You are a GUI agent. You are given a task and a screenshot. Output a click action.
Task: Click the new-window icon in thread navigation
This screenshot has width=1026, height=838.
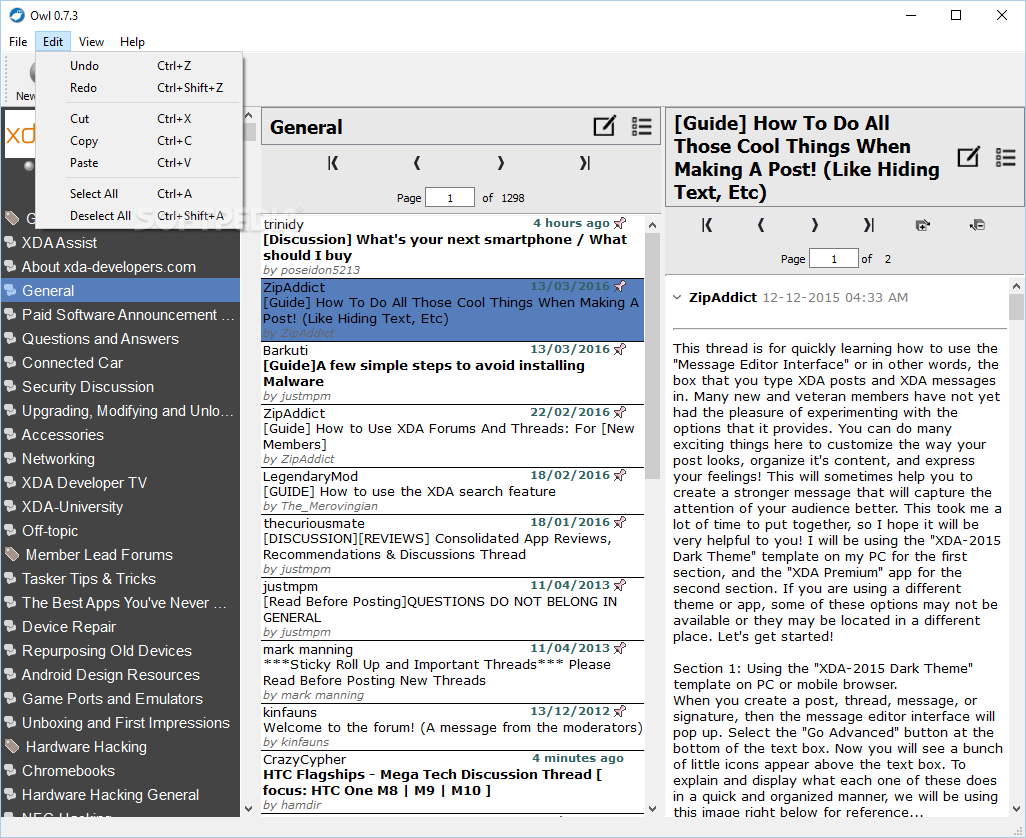pyautogui.click(x=923, y=225)
